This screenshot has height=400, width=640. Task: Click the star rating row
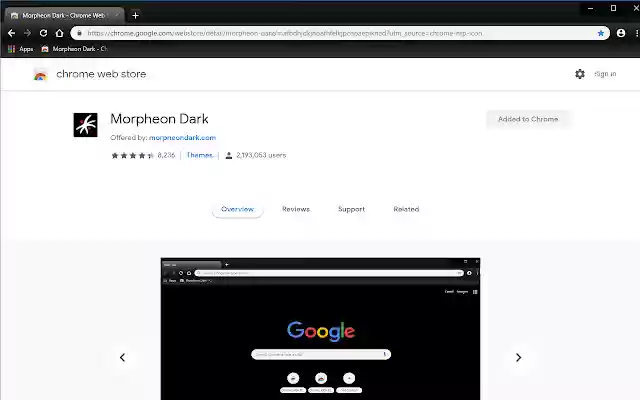(x=132, y=156)
